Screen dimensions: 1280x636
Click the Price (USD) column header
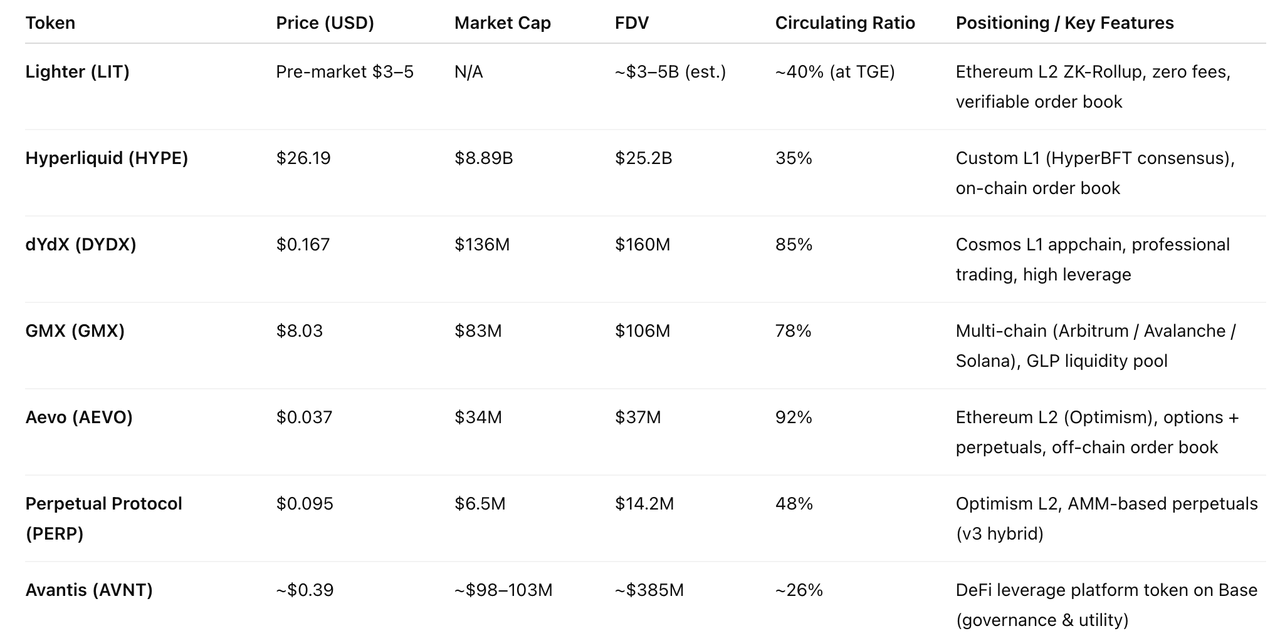point(325,23)
